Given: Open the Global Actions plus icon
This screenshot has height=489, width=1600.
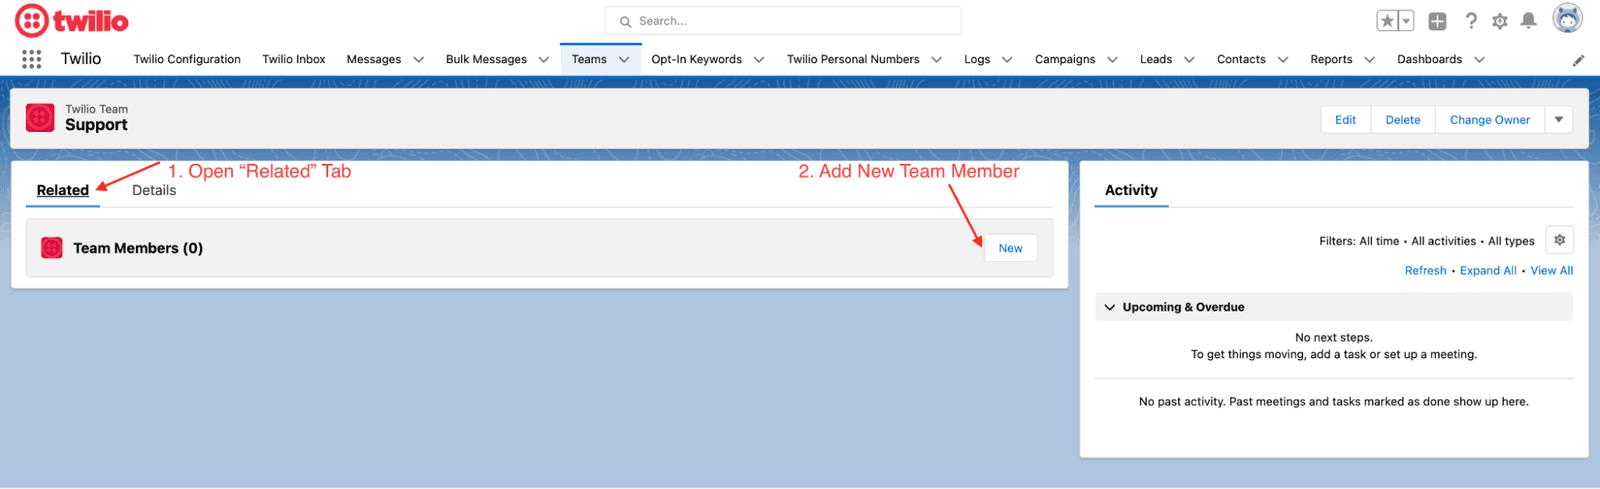Looking at the screenshot, I should 1437,21.
